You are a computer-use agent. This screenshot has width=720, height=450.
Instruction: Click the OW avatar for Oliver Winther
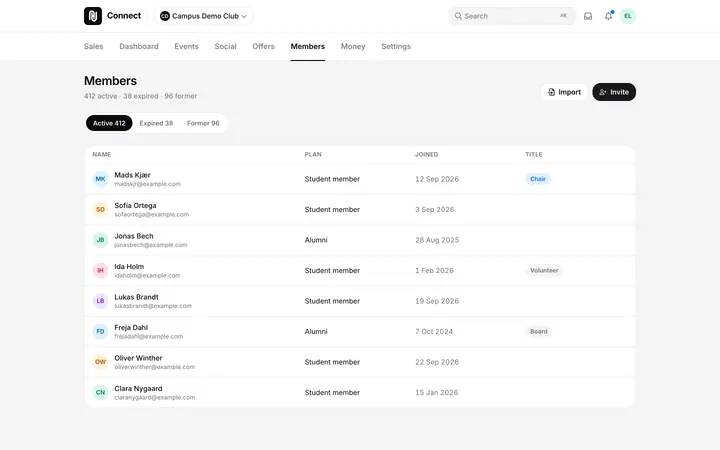101,362
